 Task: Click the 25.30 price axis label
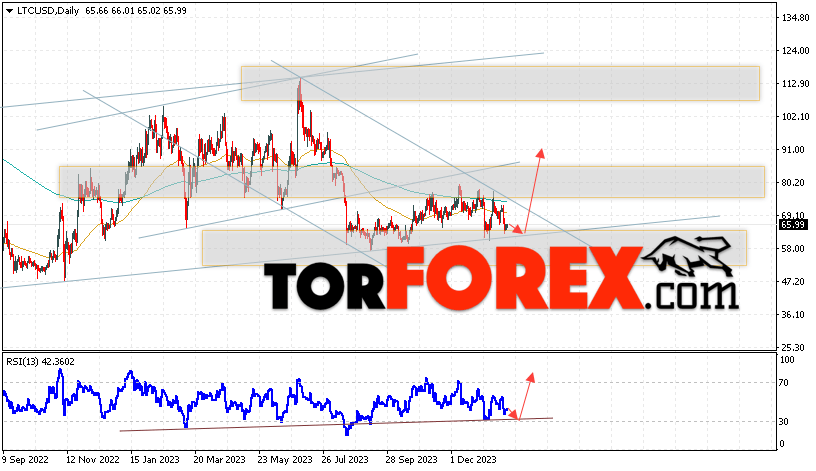click(x=794, y=348)
